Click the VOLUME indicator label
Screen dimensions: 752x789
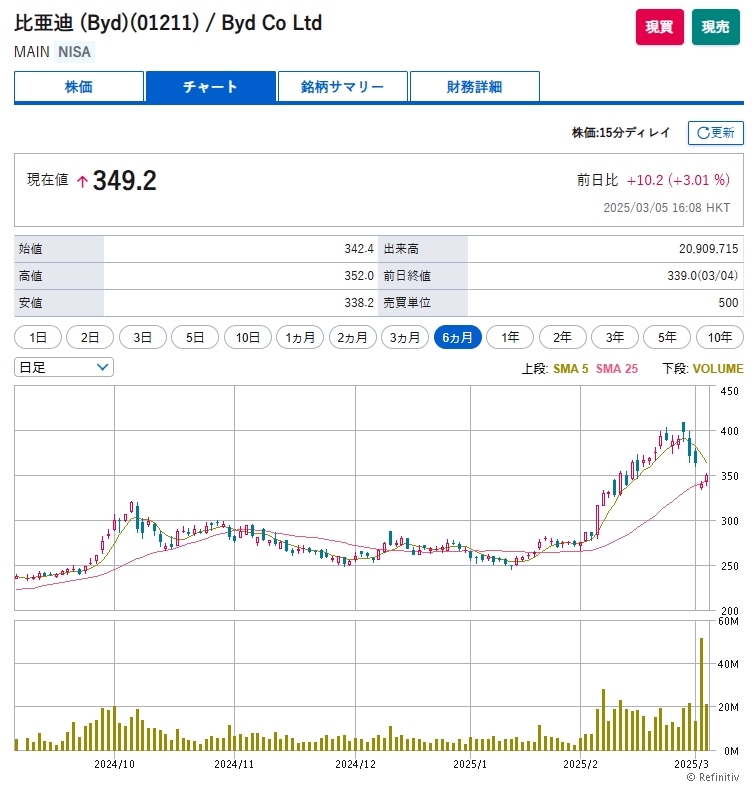tap(718, 369)
